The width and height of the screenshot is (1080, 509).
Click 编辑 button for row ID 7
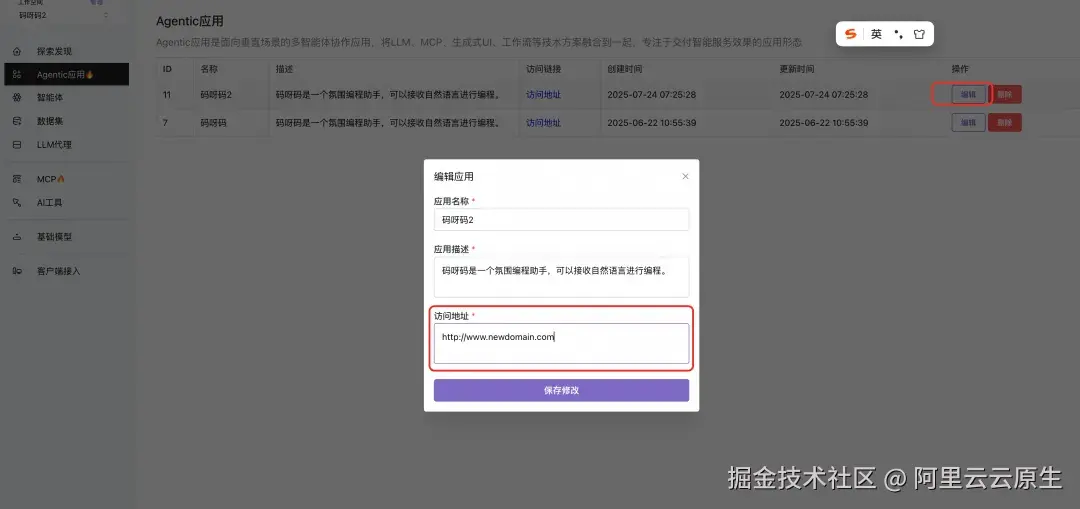(968, 123)
